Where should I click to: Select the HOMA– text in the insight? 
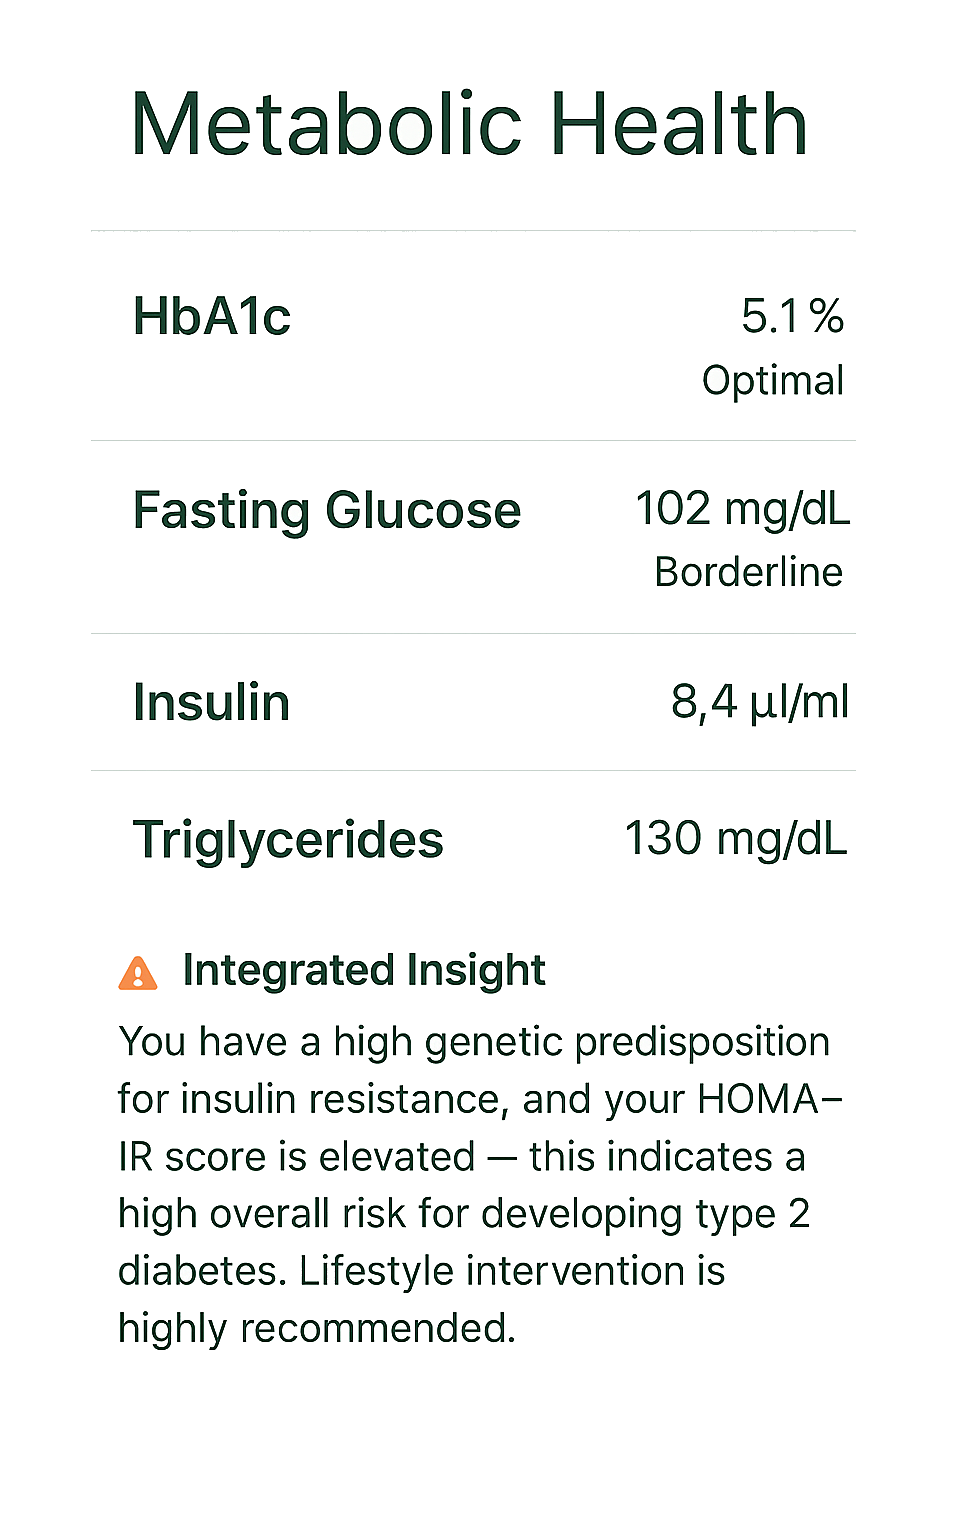[770, 1099]
